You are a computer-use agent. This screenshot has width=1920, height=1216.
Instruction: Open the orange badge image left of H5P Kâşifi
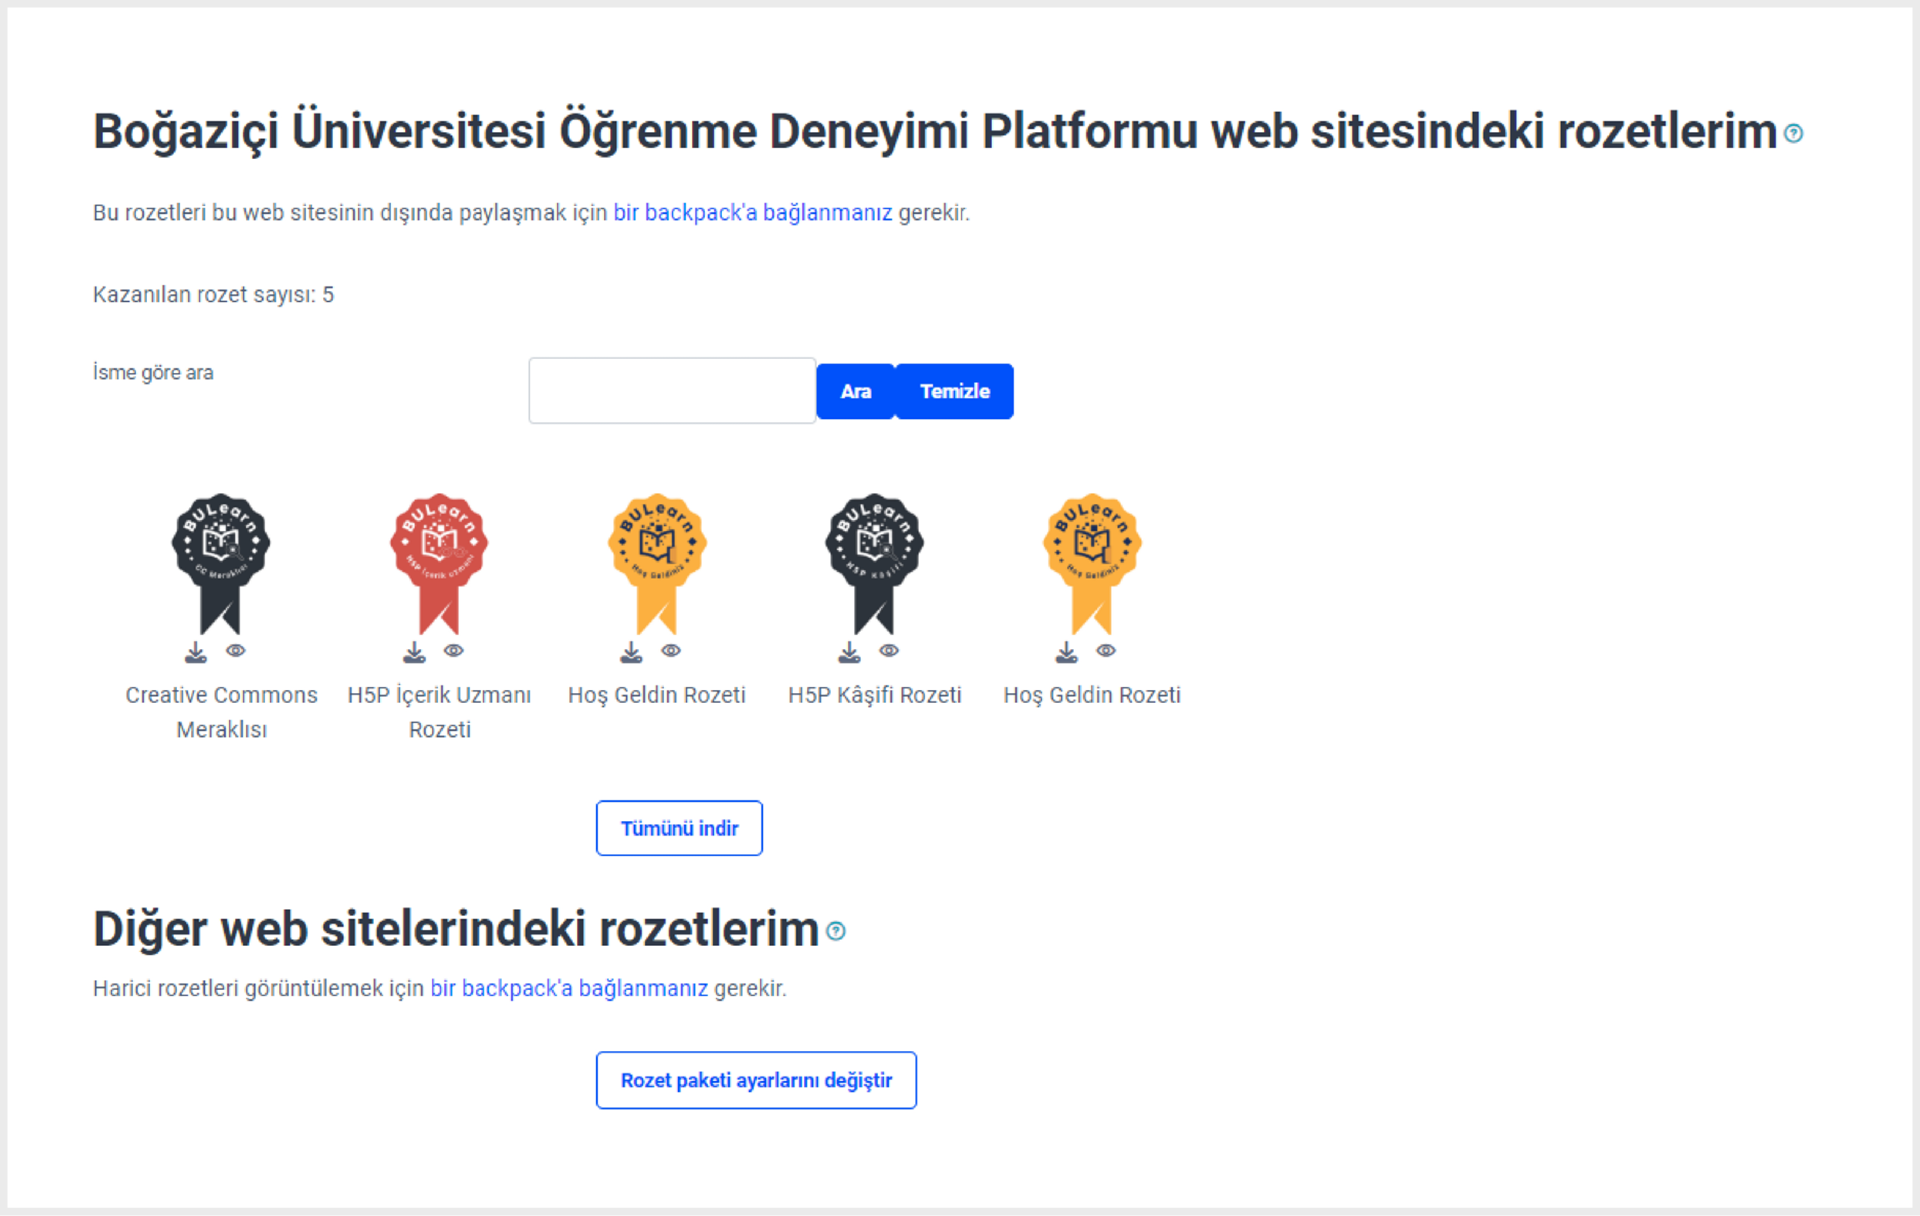pos(657,563)
